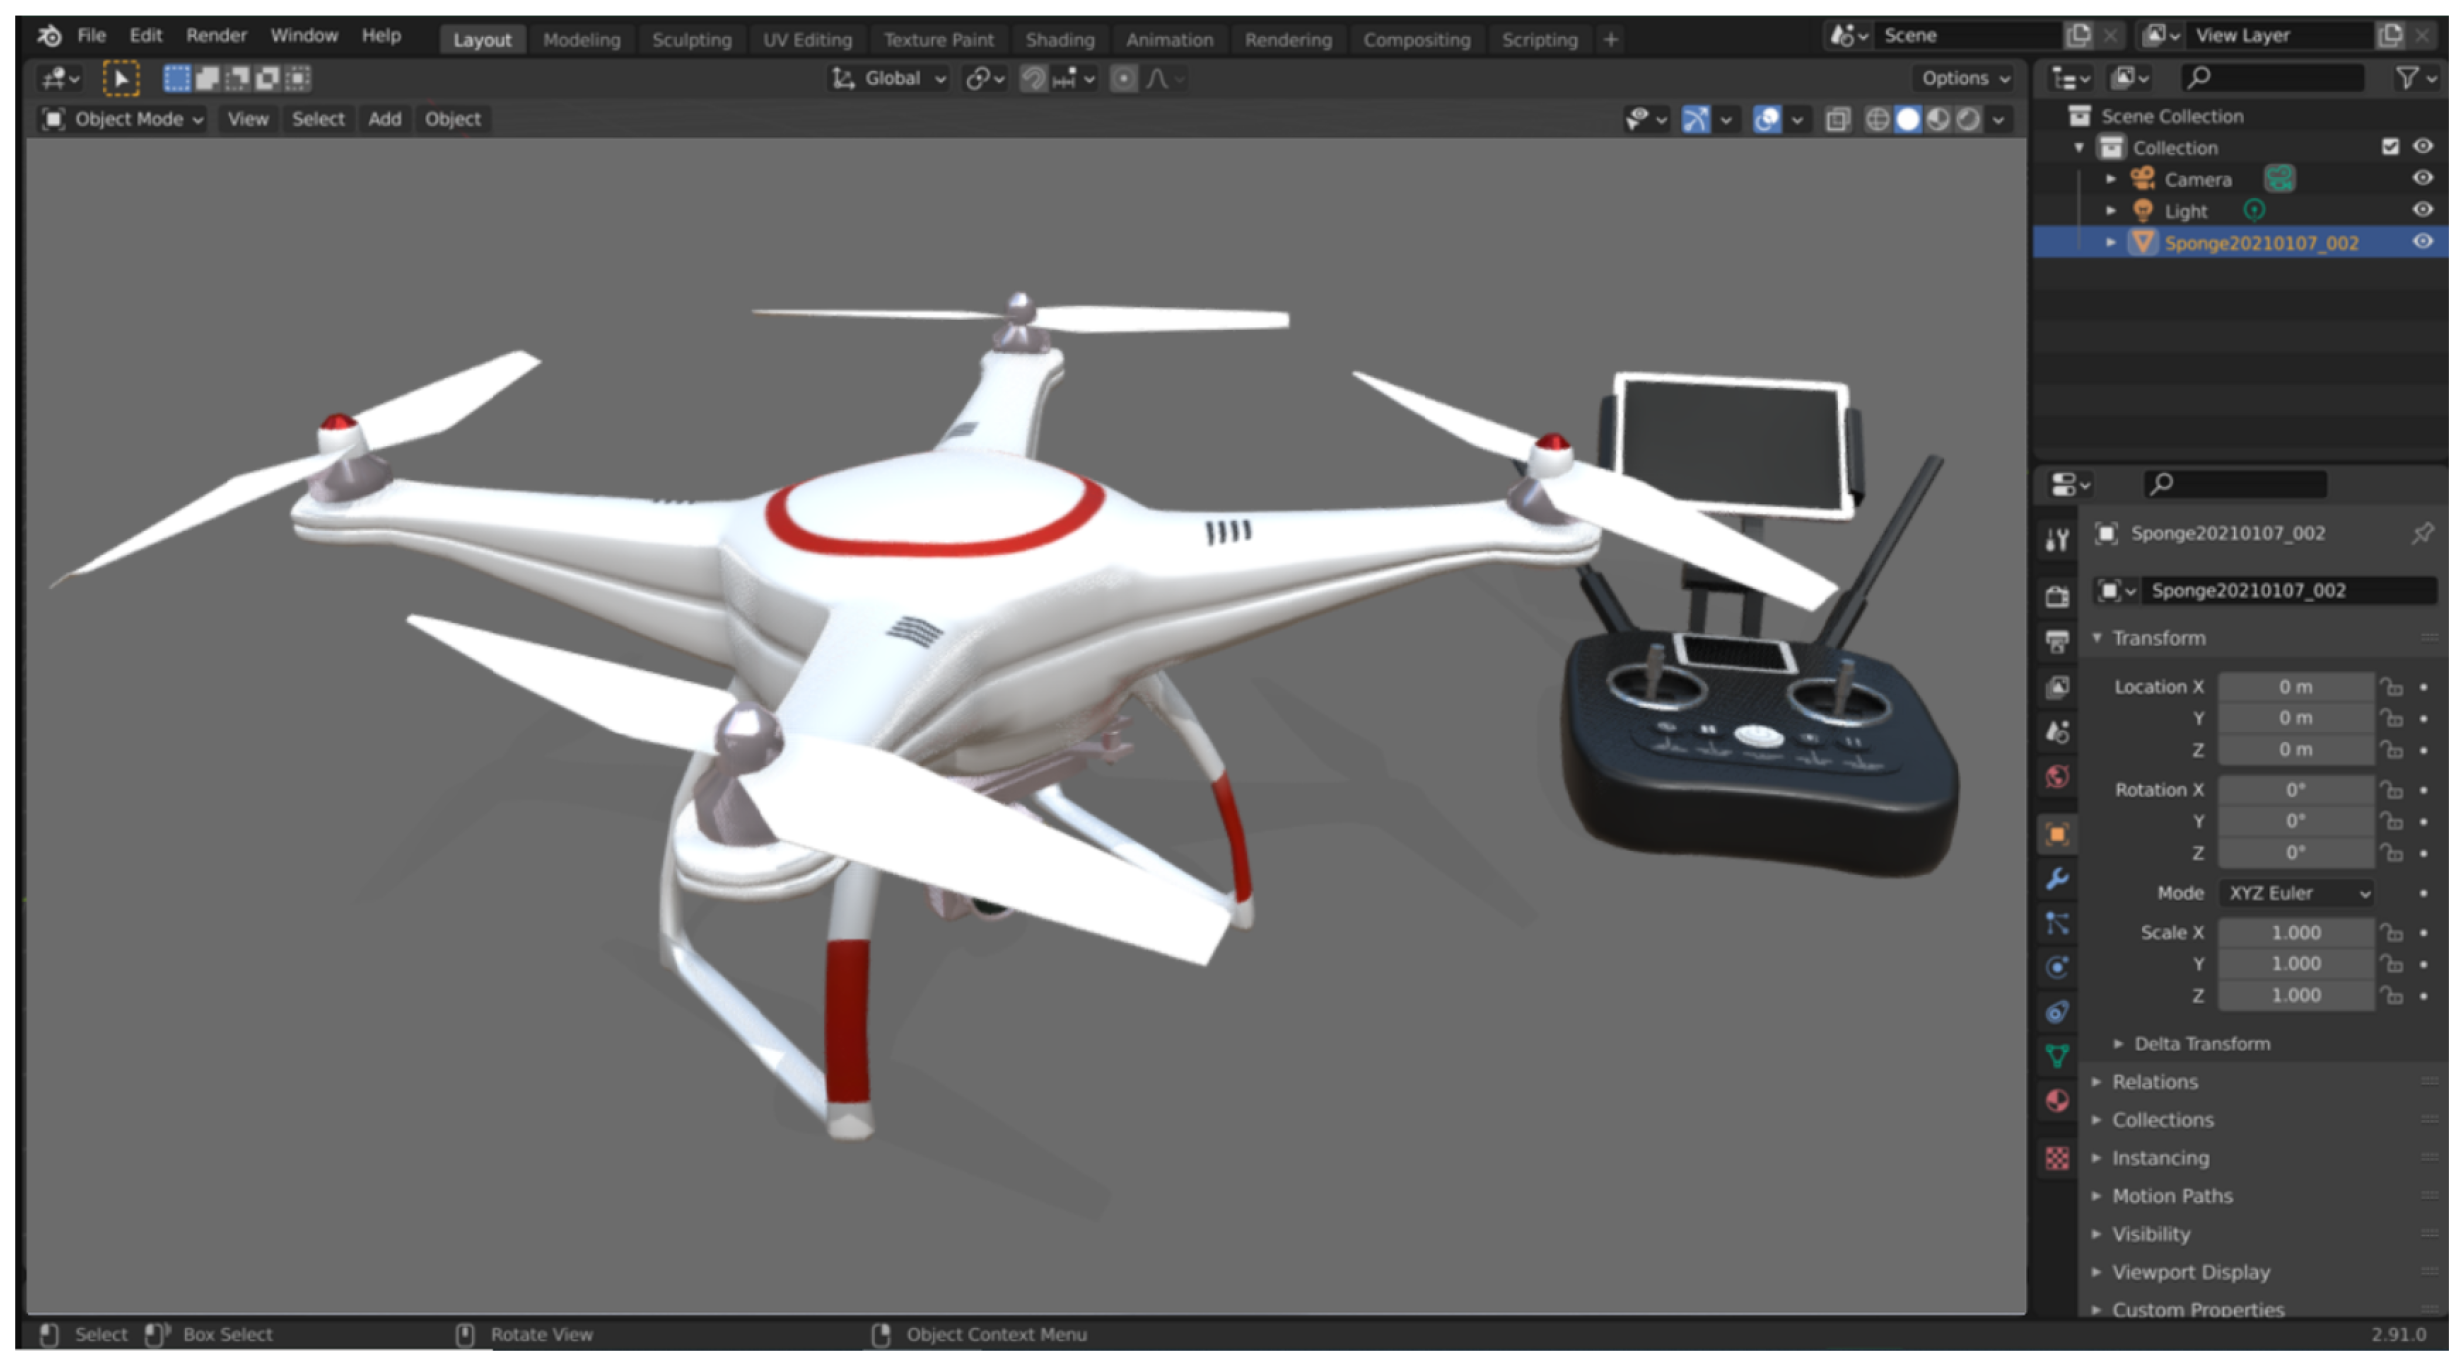Click the Select Box tool icon

click(x=121, y=78)
